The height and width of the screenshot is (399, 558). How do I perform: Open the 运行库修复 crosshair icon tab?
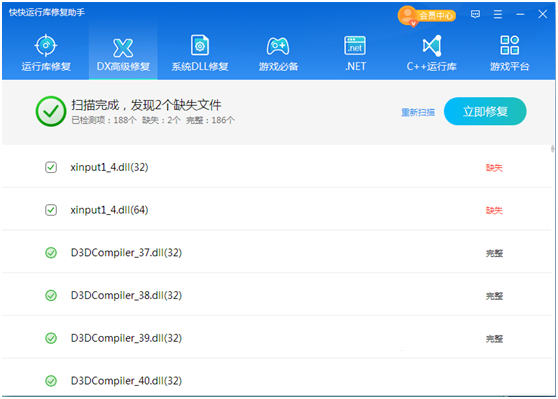tap(46, 46)
